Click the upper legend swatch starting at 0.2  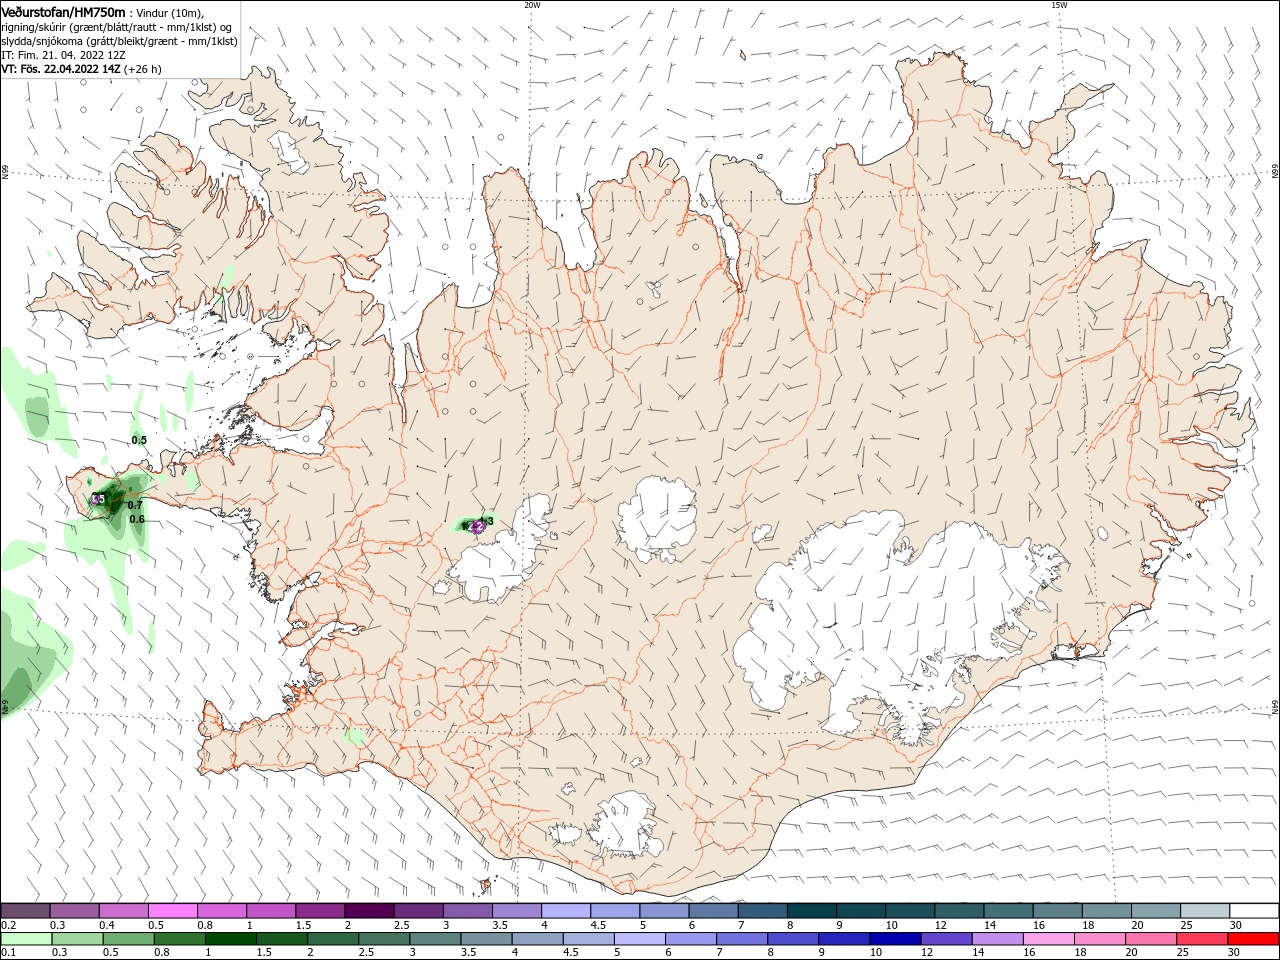point(25,910)
